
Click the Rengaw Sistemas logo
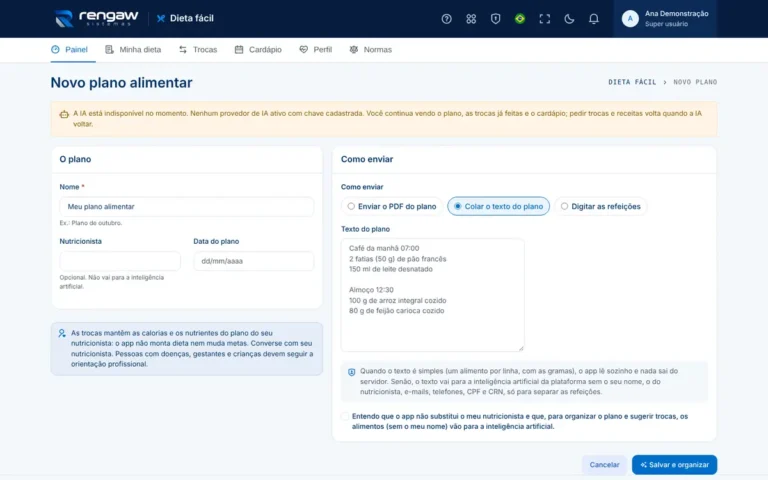point(96,19)
